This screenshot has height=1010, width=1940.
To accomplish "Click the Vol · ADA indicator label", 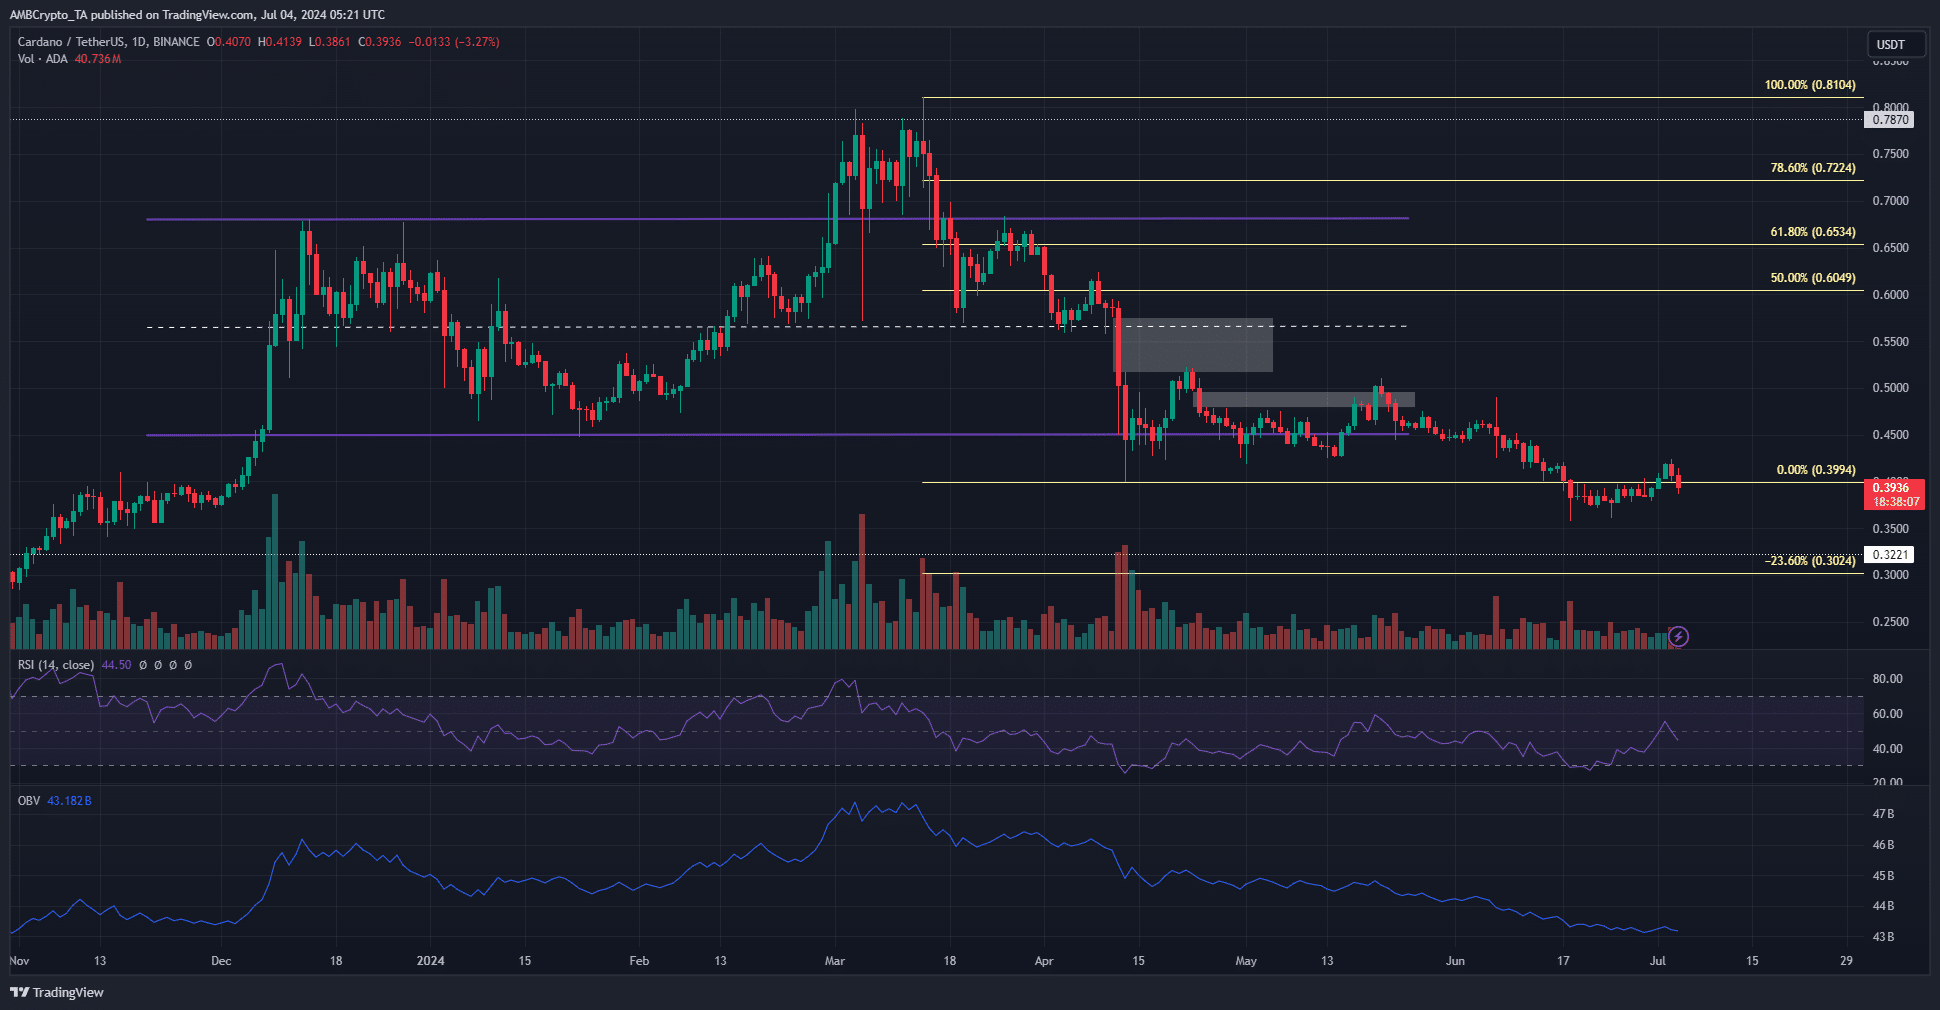I will pos(43,59).
